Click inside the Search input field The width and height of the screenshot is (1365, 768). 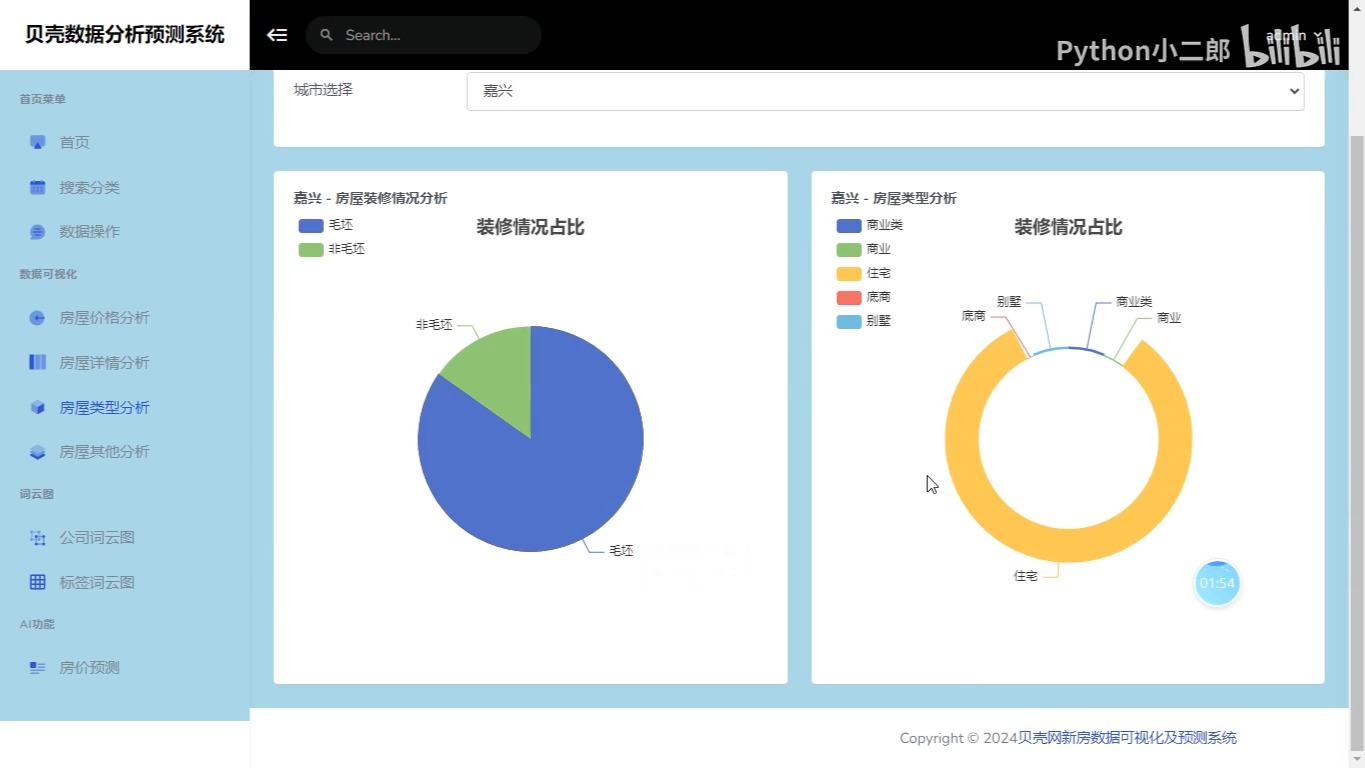click(430, 35)
